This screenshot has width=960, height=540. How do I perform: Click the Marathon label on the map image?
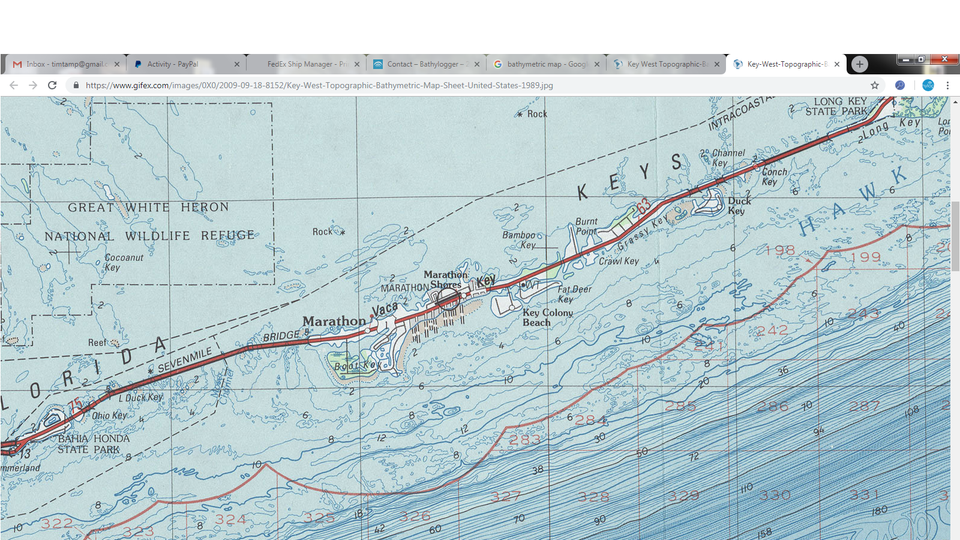334,321
